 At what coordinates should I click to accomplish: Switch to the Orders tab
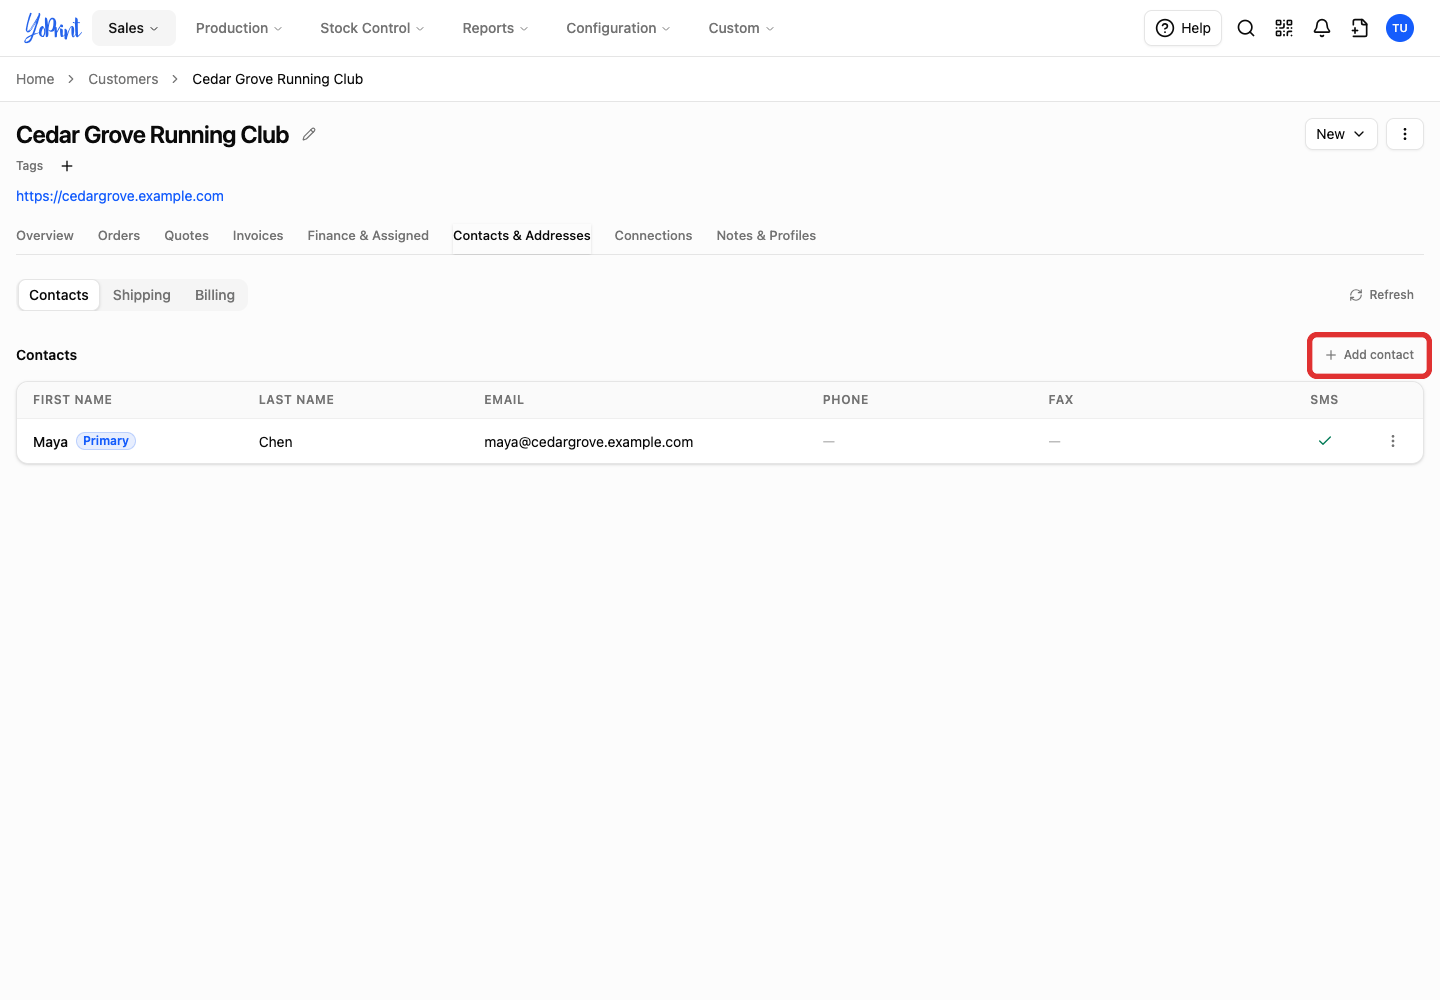point(119,236)
